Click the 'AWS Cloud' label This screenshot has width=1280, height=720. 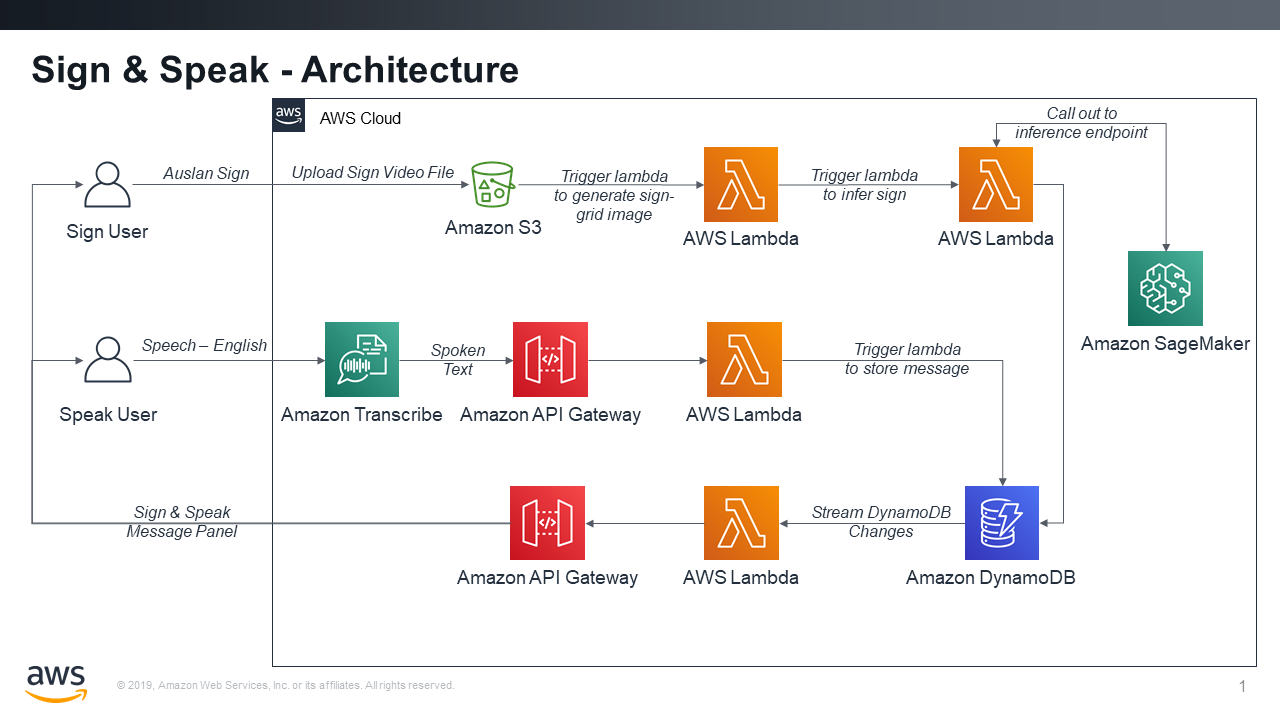point(360,118)
